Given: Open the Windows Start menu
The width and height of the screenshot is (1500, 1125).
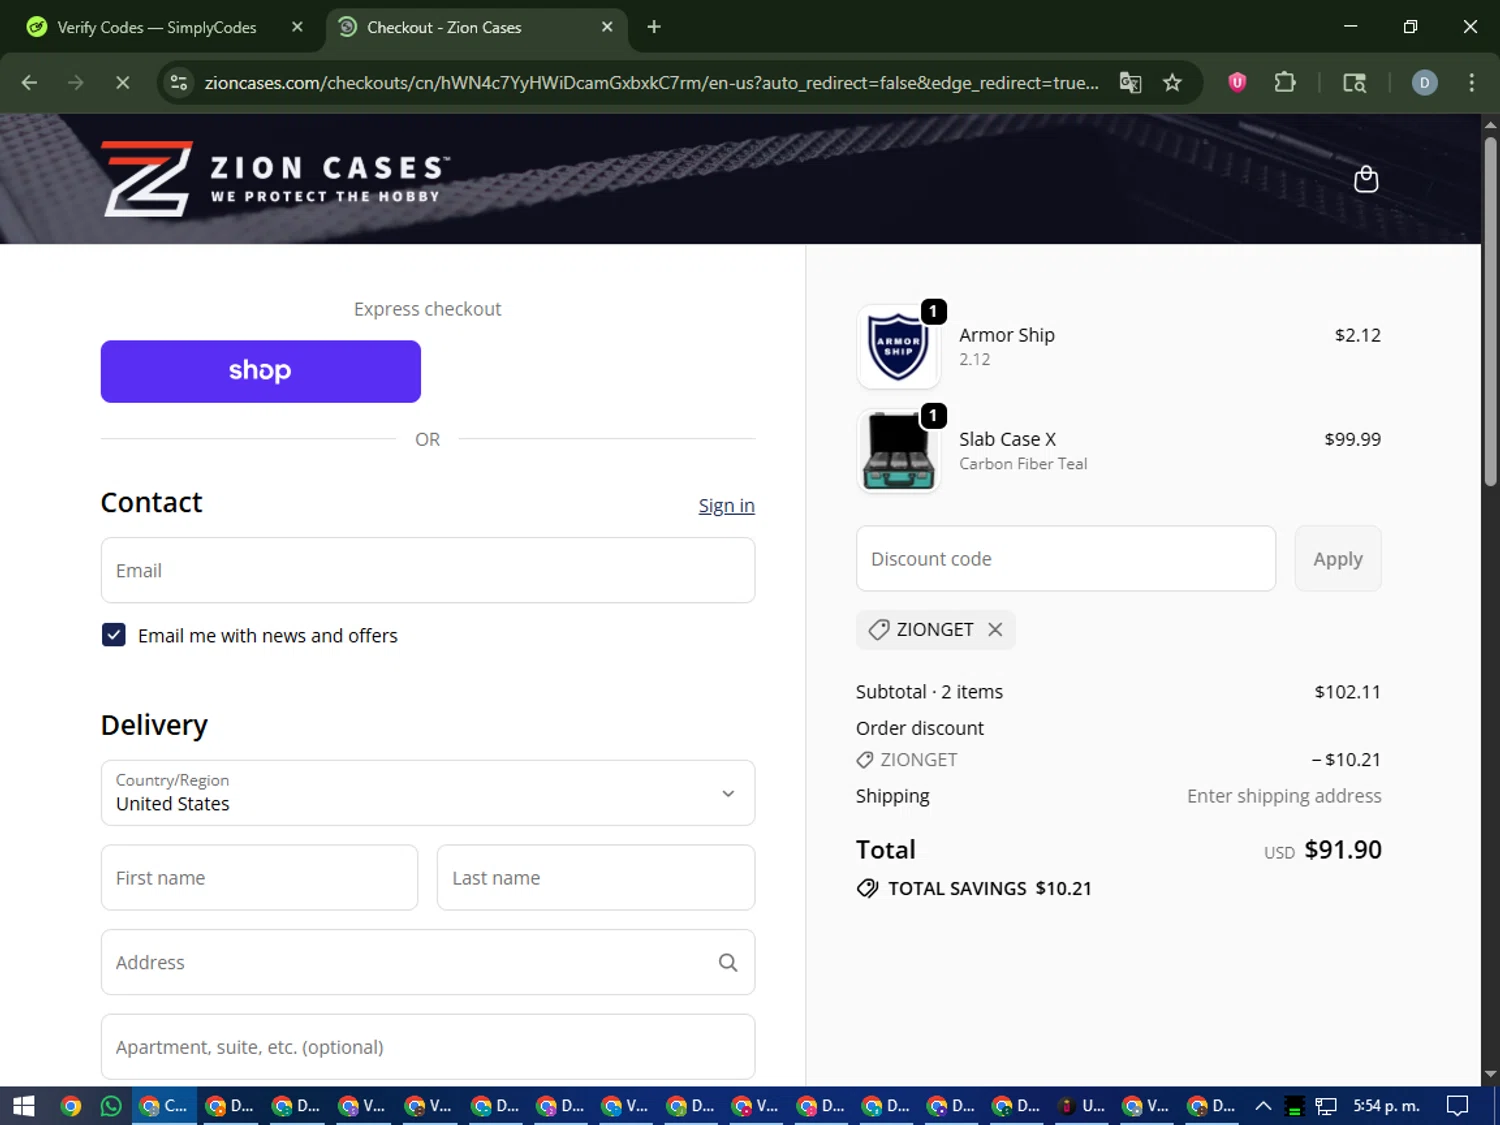Looking at the screenshot, I should point(24,1106).
